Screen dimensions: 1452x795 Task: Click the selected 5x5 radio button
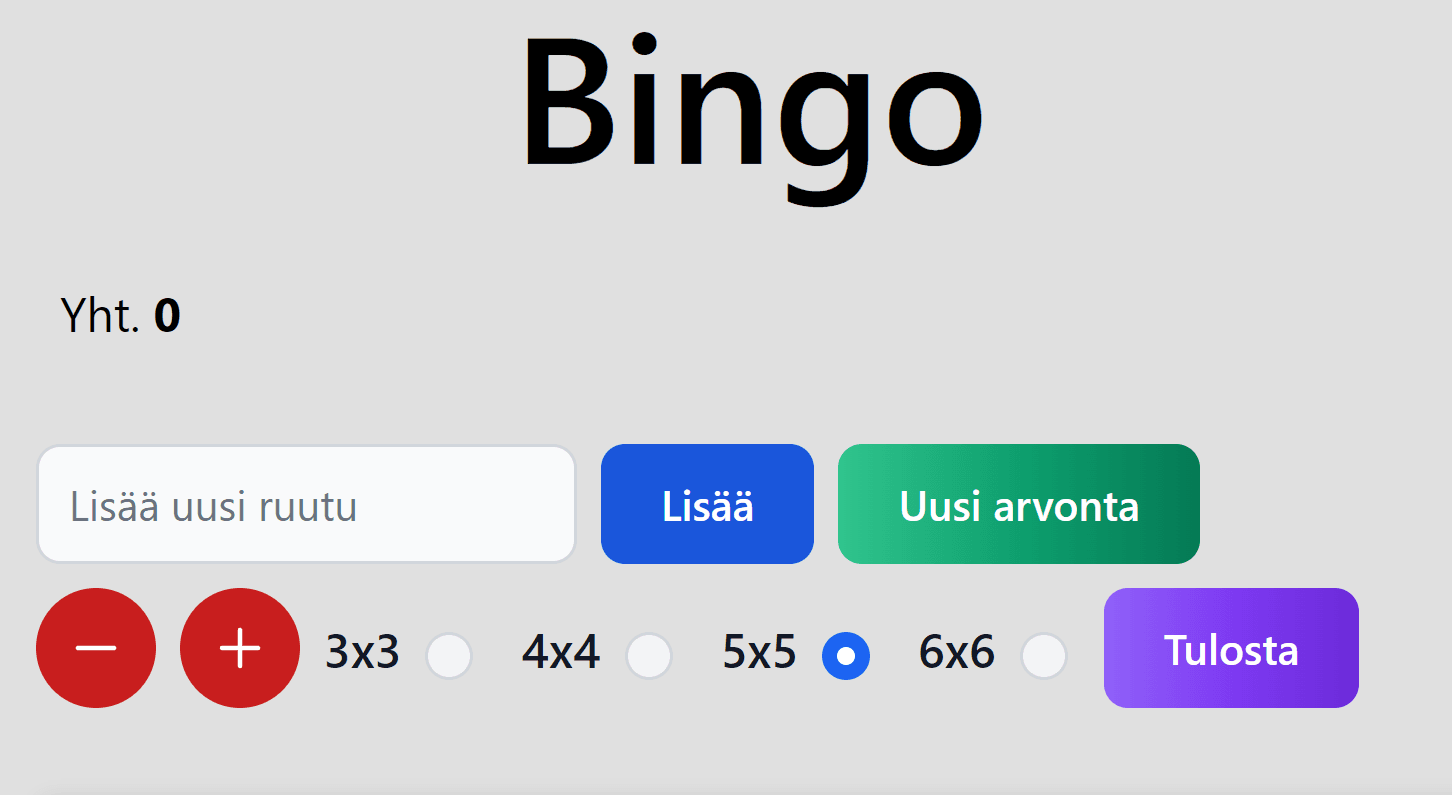846,656
